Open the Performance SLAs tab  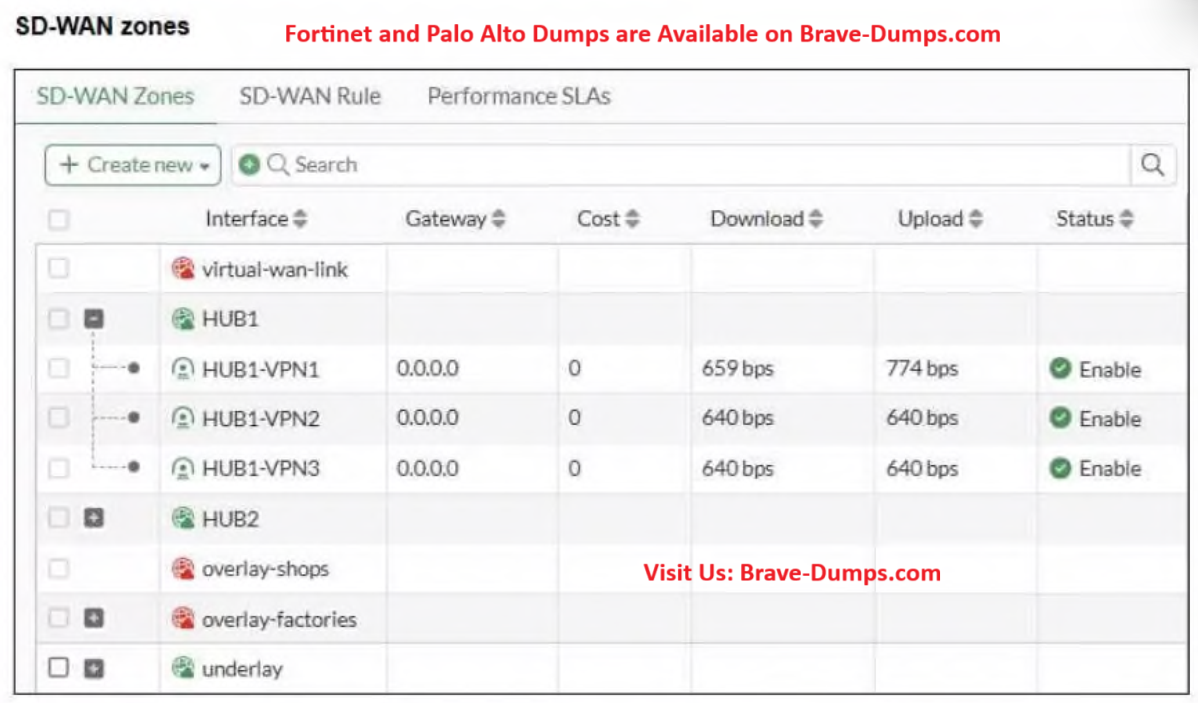click(519, 97)
